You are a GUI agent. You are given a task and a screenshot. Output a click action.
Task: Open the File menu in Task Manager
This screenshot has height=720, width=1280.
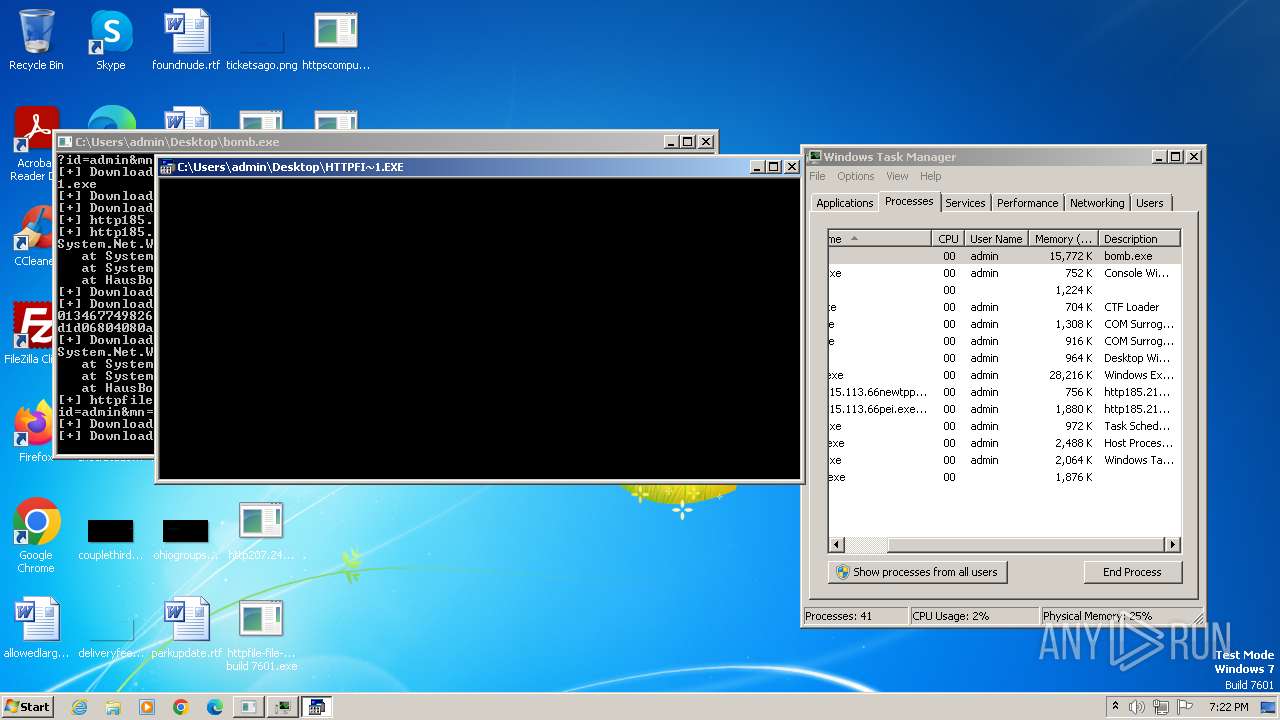tap(817, 176)
